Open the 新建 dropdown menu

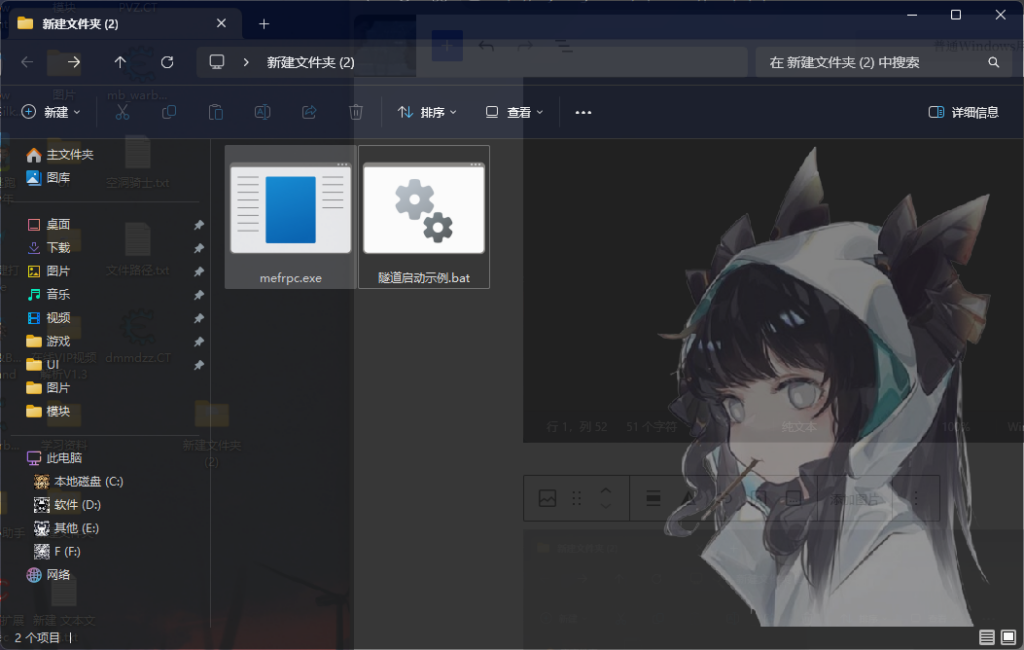click(x=51, y=112)
